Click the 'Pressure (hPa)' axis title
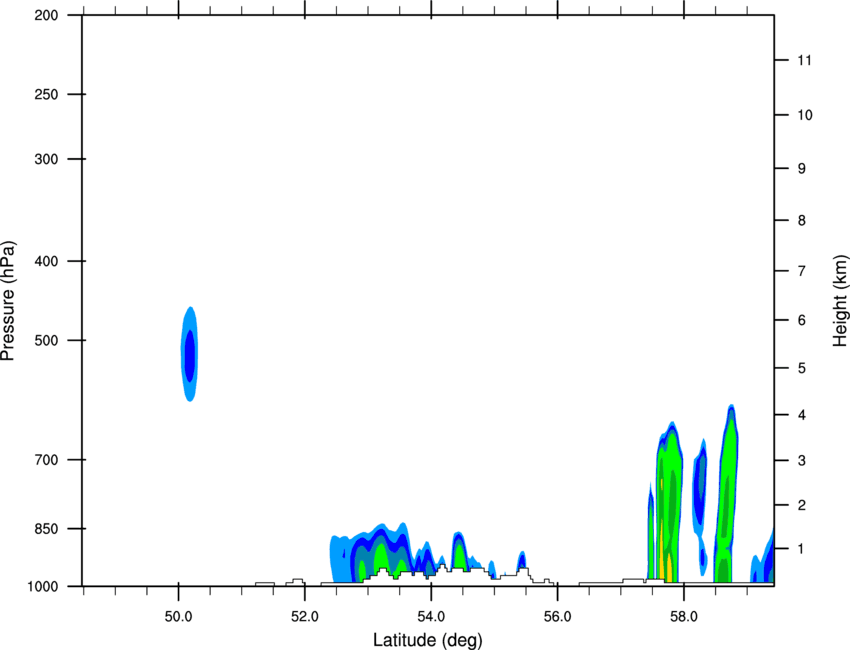850x650 pixels. click(8, 301)
